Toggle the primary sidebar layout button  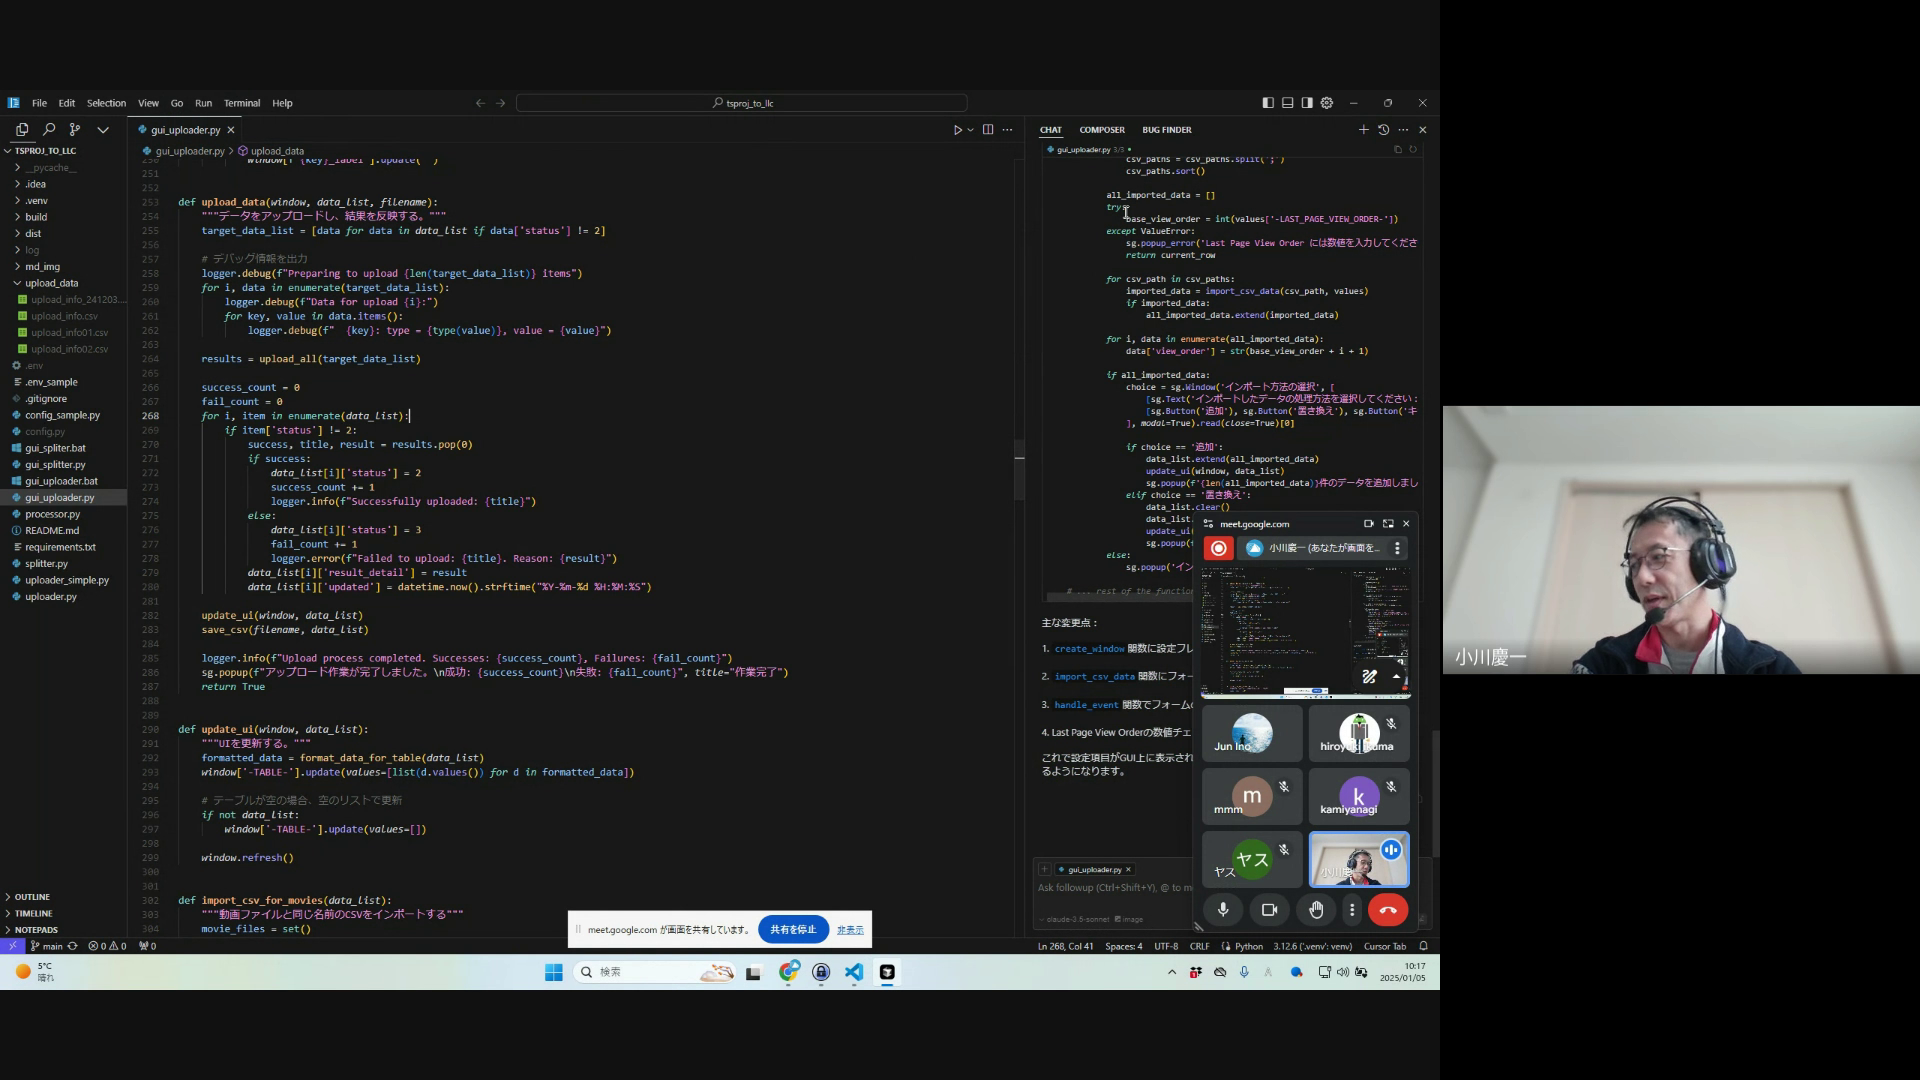(1268, 103)
